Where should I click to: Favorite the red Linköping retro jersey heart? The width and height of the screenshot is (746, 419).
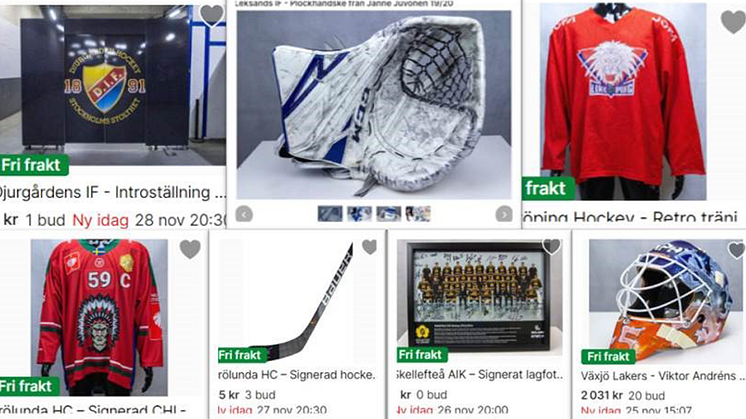tap(733, 21)
